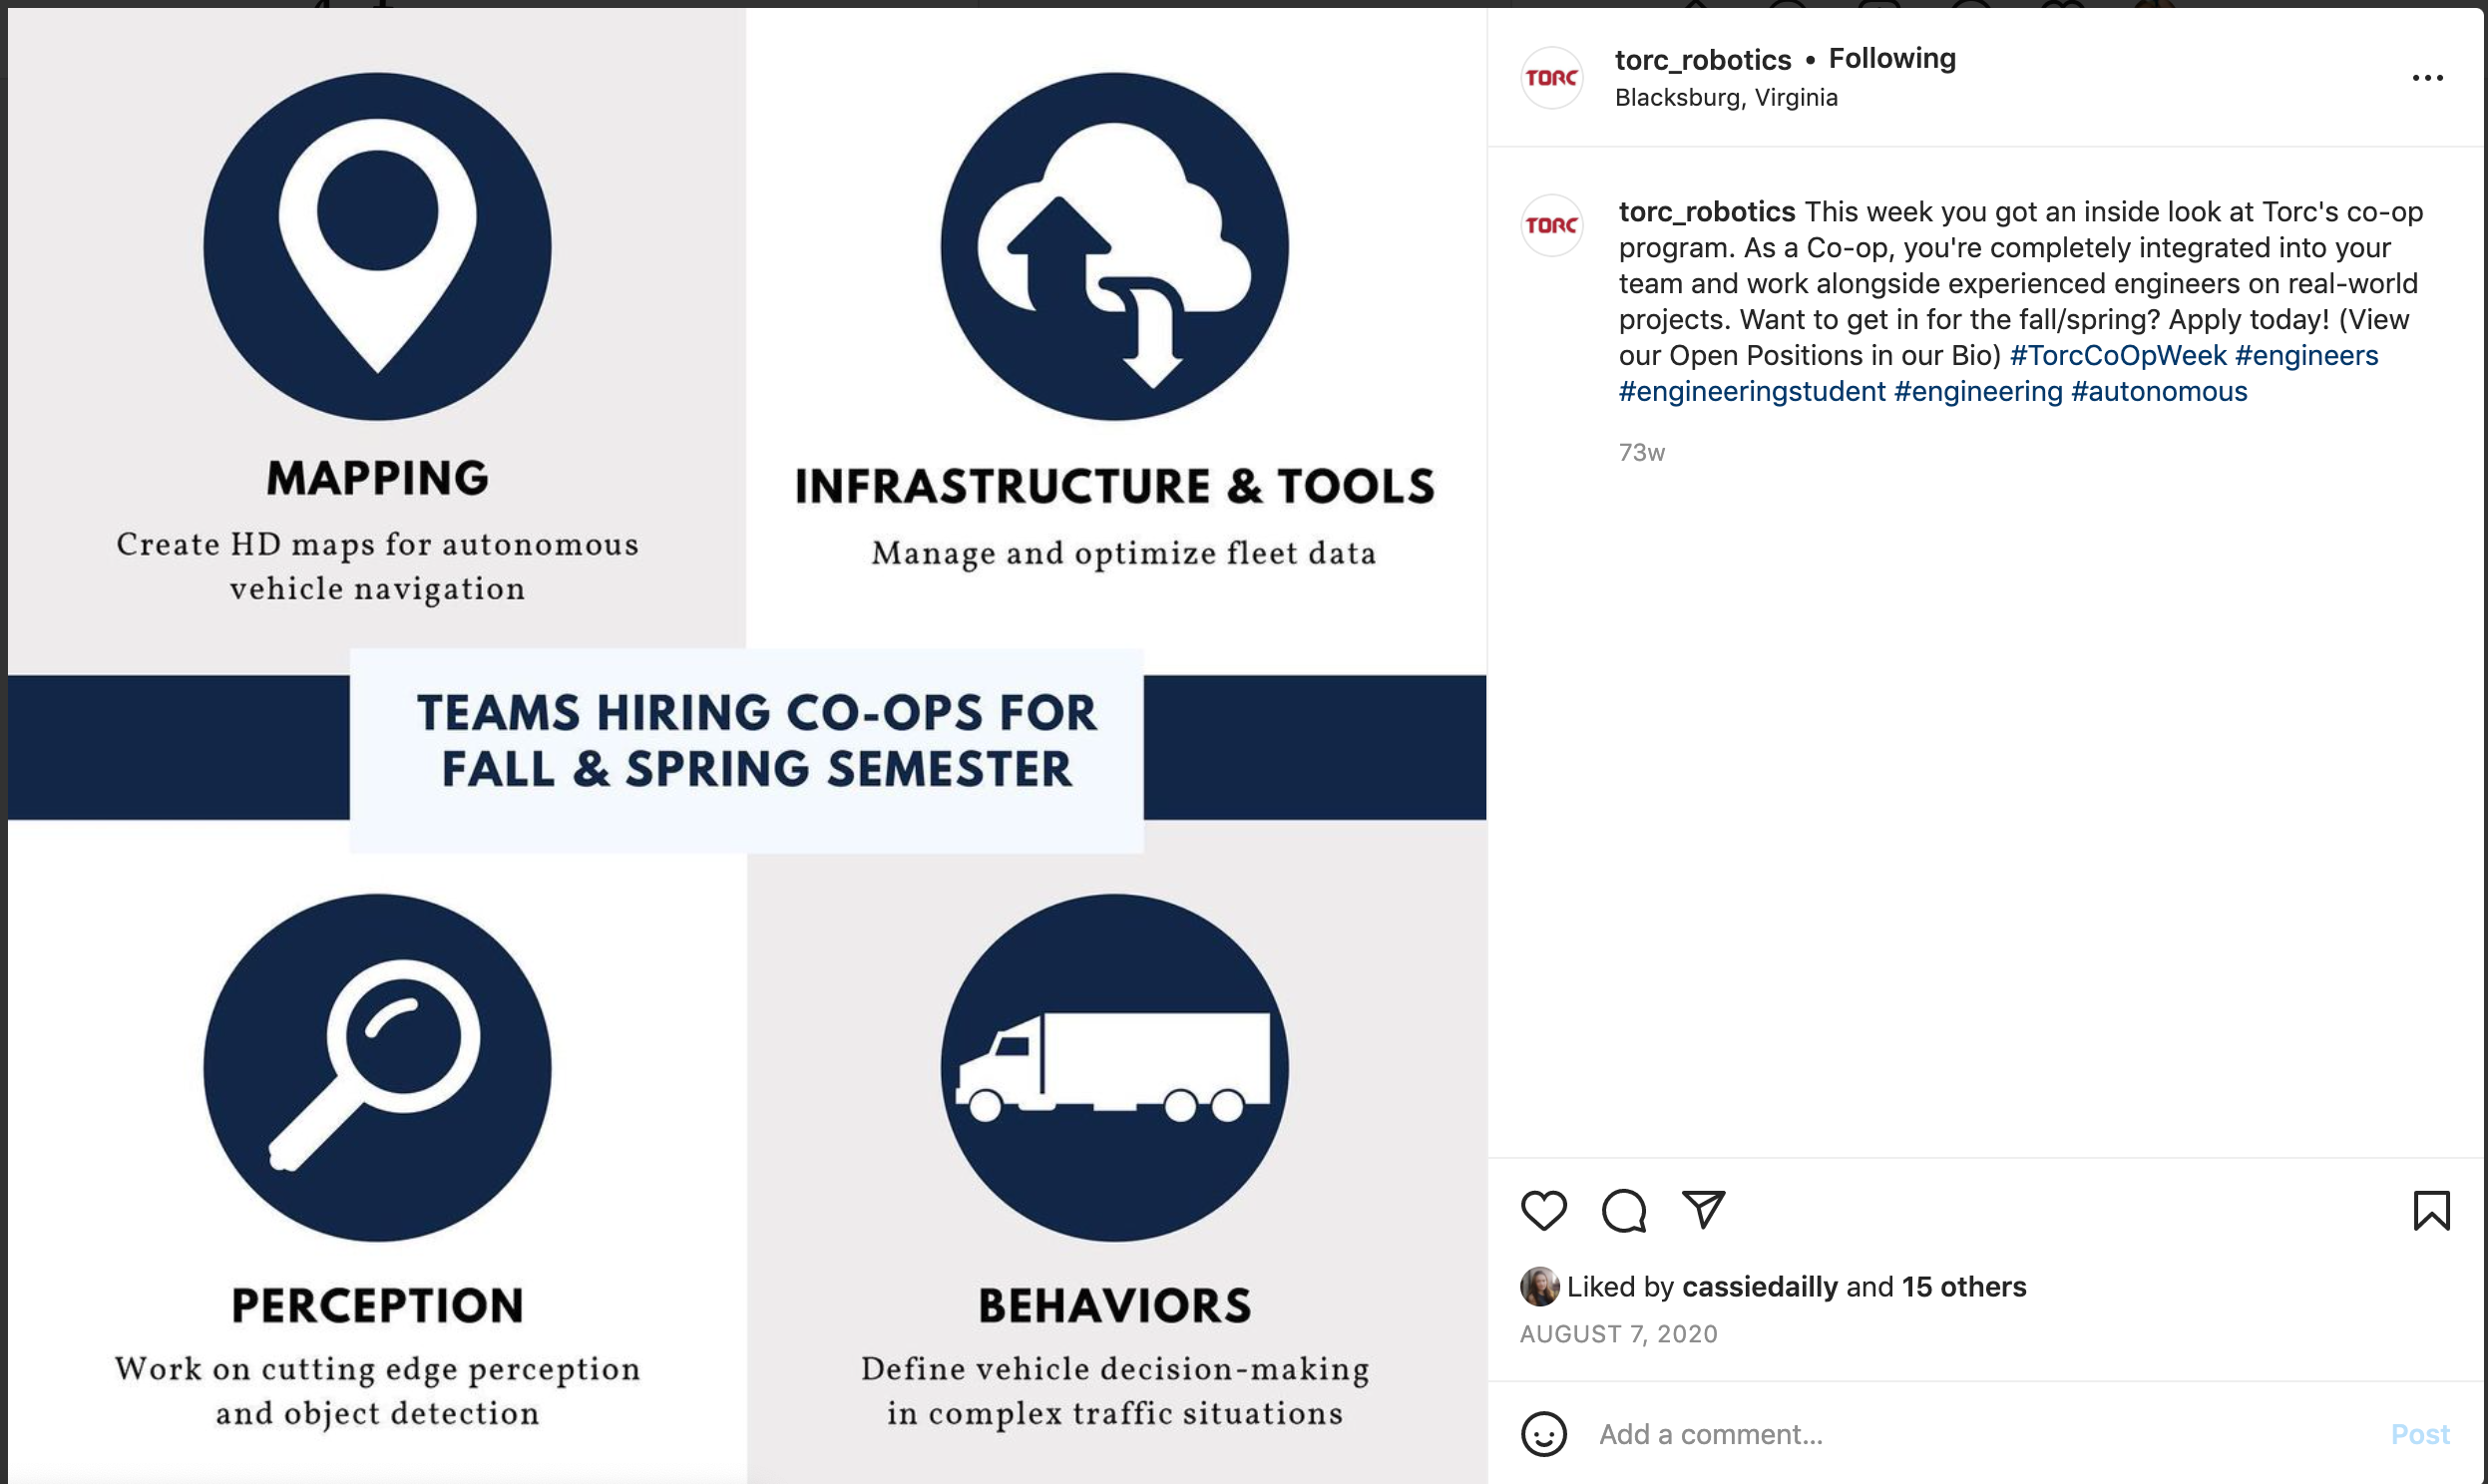Toggle the Following status button
Image resolution: width=2488 pixels, height=1484 pixels.
pyautogui.click(x=1892, y=59)
